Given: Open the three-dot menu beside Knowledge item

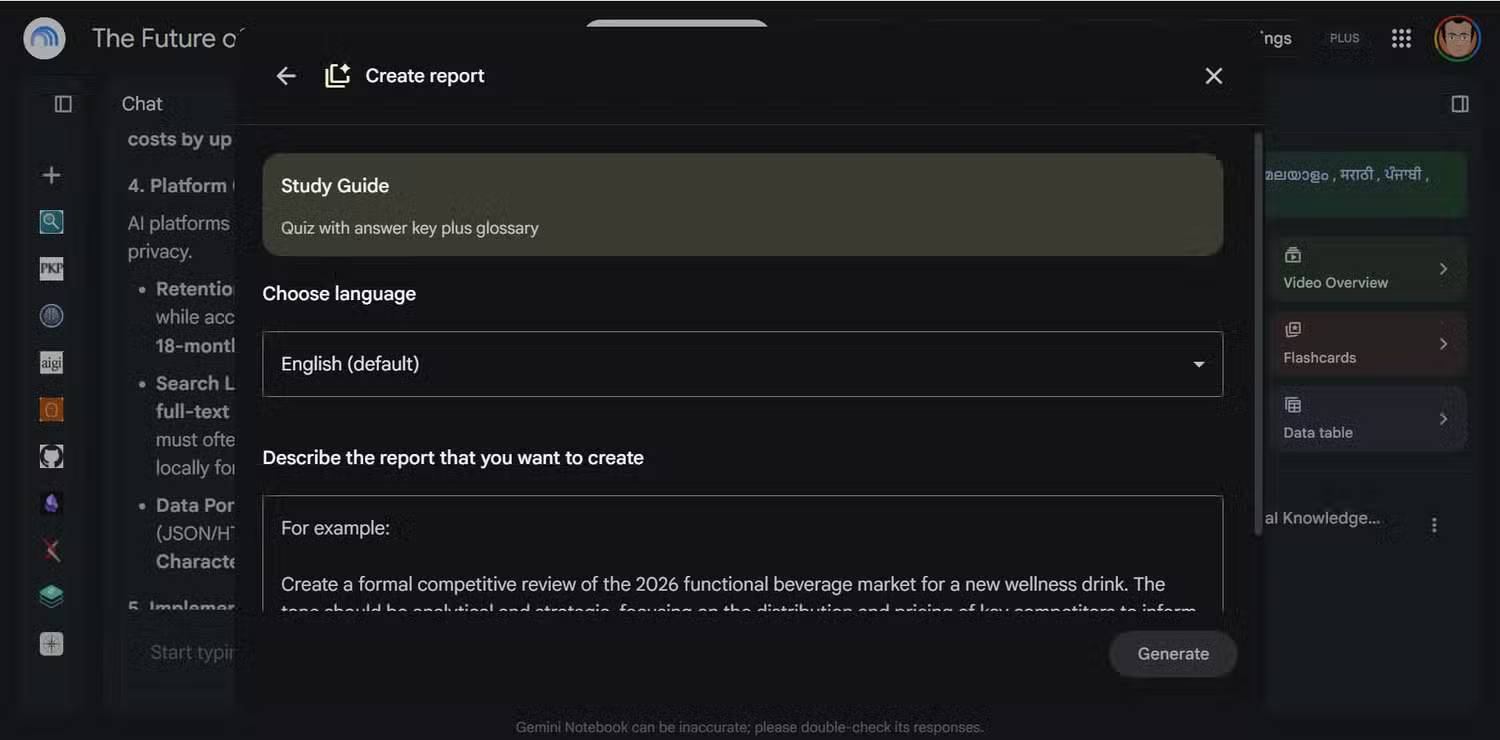Looking at the screenshot, I should coord(1434,525).
